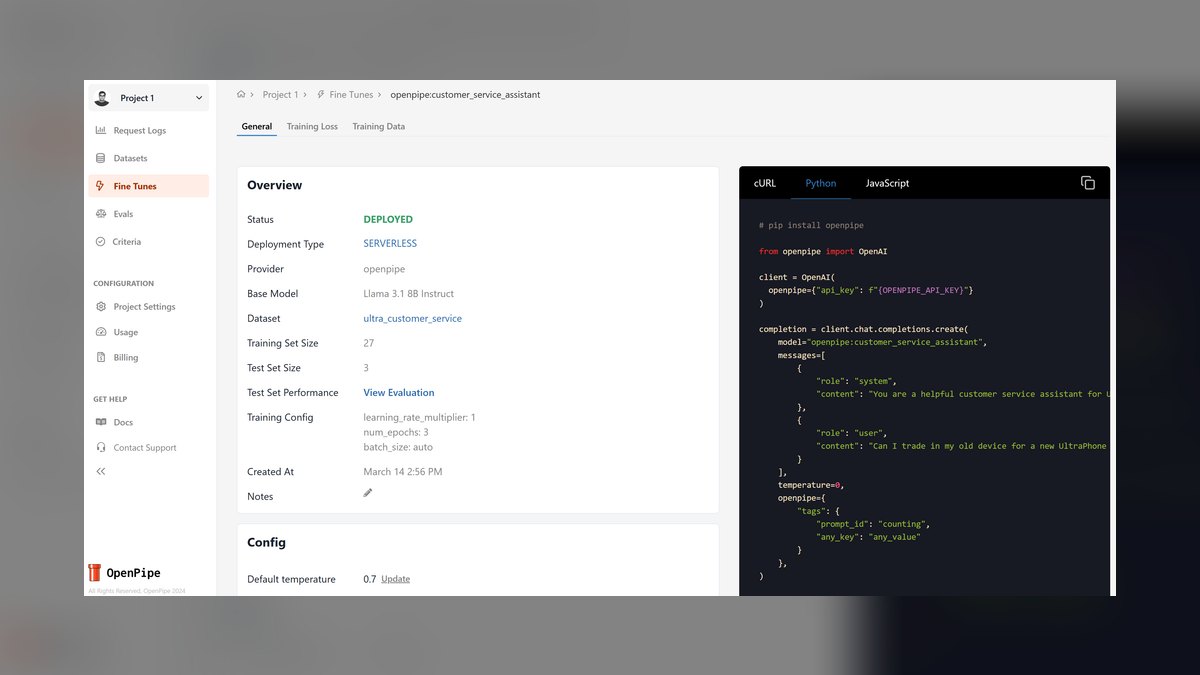Open the Usage gauge icon
Viewport: 1200px width, 675px height.
tap(101, 332)
